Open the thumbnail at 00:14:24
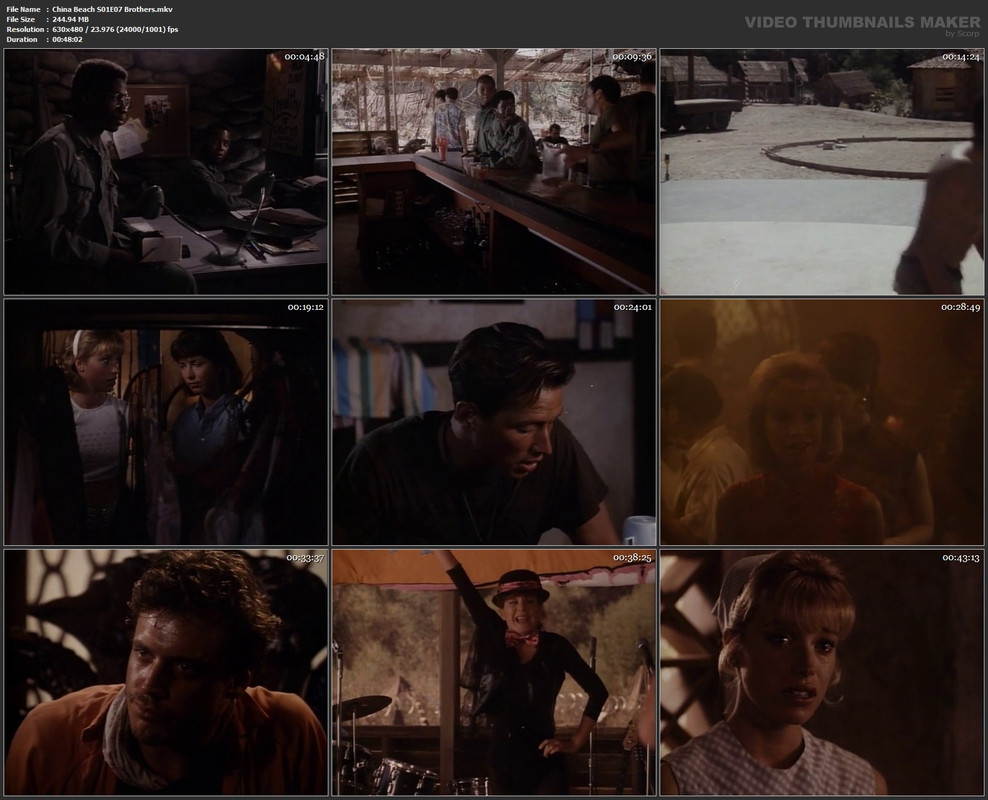 [x=822, y=172]
